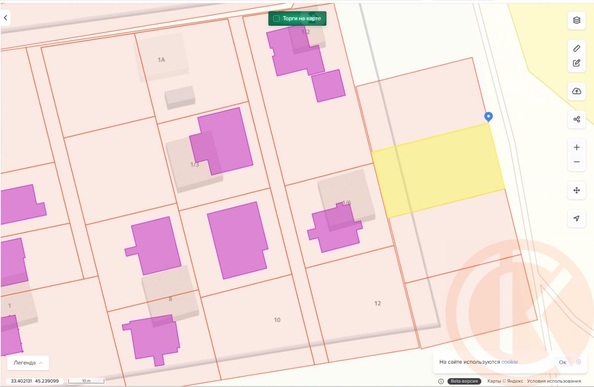Click the Beta-версия badge
The width and height of the screenshot is (594, 387).
pyautogui.click(x=464, y=381)
